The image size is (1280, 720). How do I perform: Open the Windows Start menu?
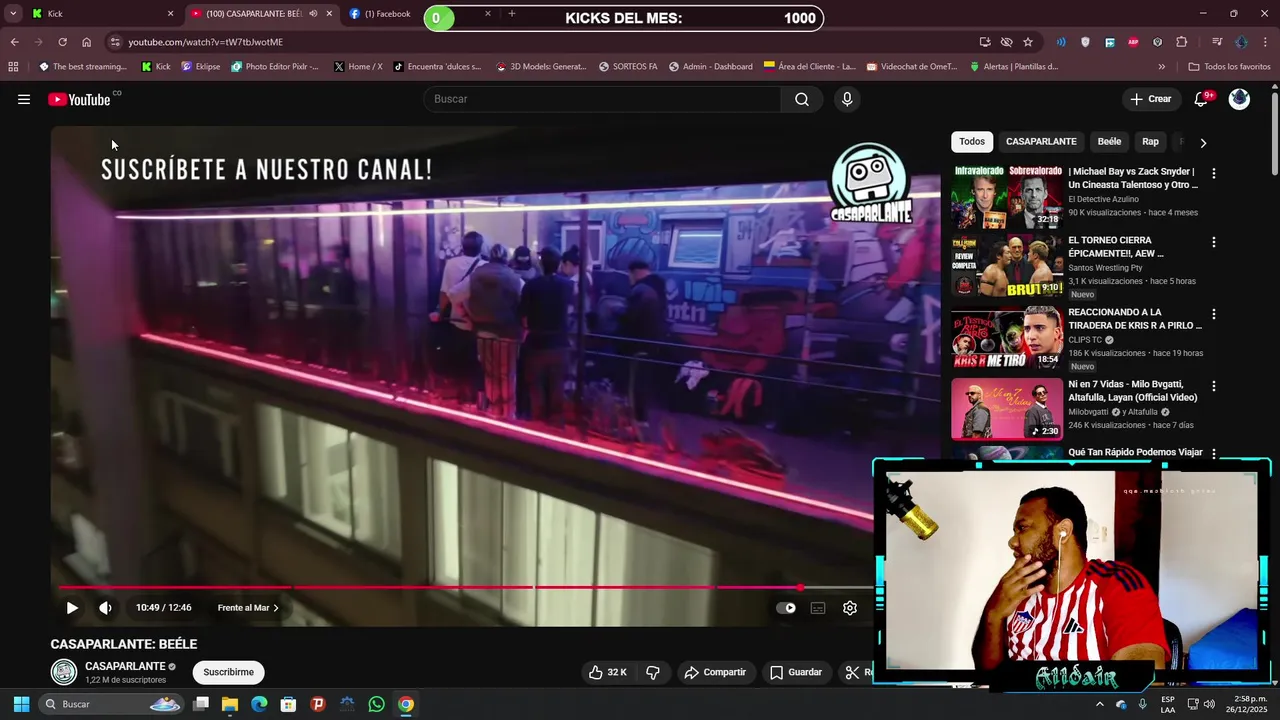(x=21, y=704)
